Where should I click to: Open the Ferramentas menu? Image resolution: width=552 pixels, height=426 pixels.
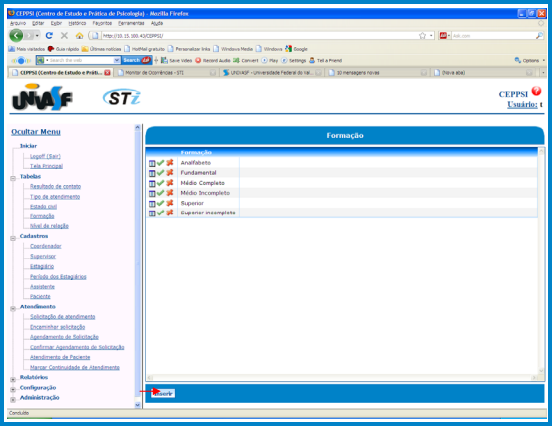click(x=131, y=23)
